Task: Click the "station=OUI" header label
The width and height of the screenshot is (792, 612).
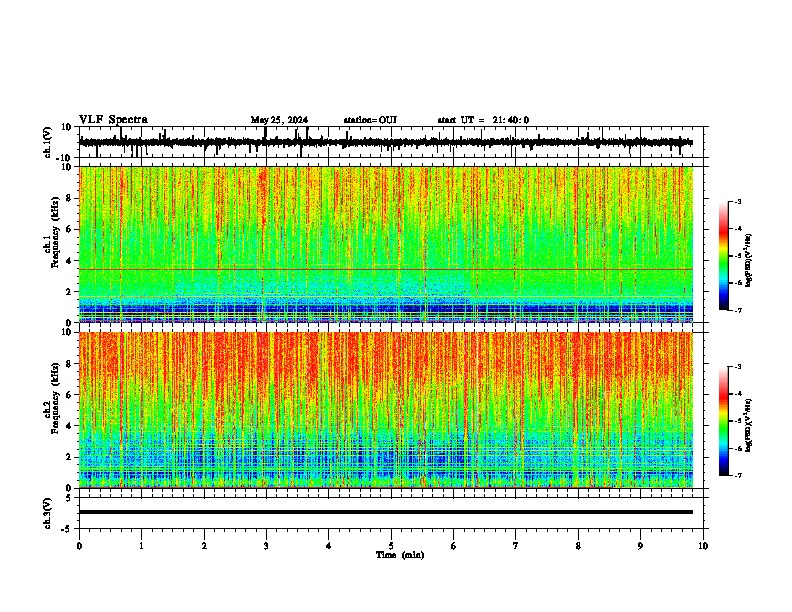Action: point(370,120)
